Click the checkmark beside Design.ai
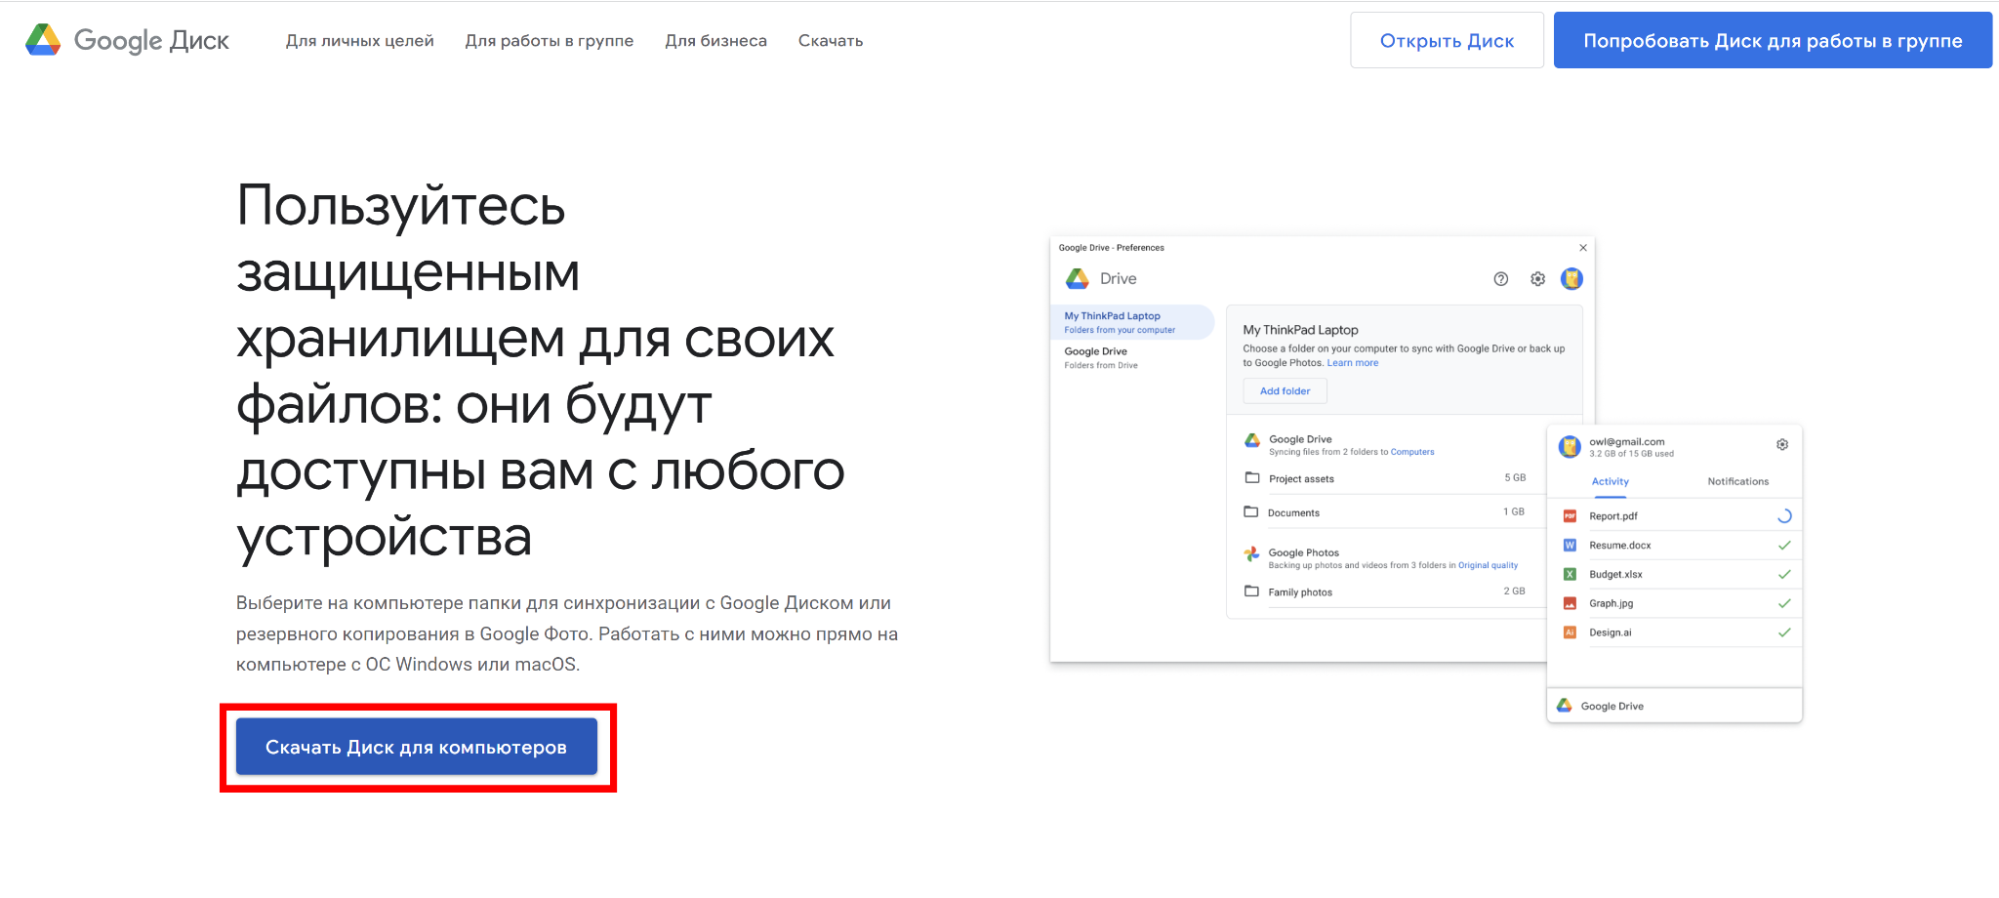Image resolution: width=1999 pixels, height=898 pixels. (1784, 632)
